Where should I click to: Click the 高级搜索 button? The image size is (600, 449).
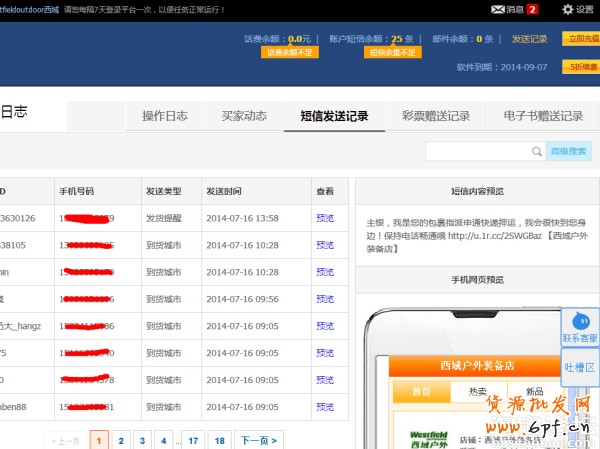(568, 151)
